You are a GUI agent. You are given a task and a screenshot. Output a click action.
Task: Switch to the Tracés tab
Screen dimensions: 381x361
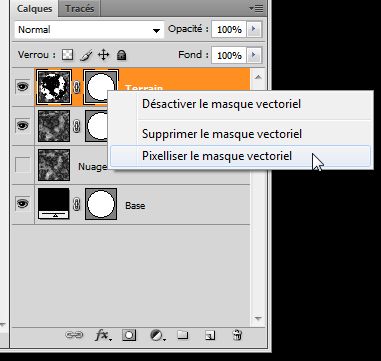[x=79, y=8]
